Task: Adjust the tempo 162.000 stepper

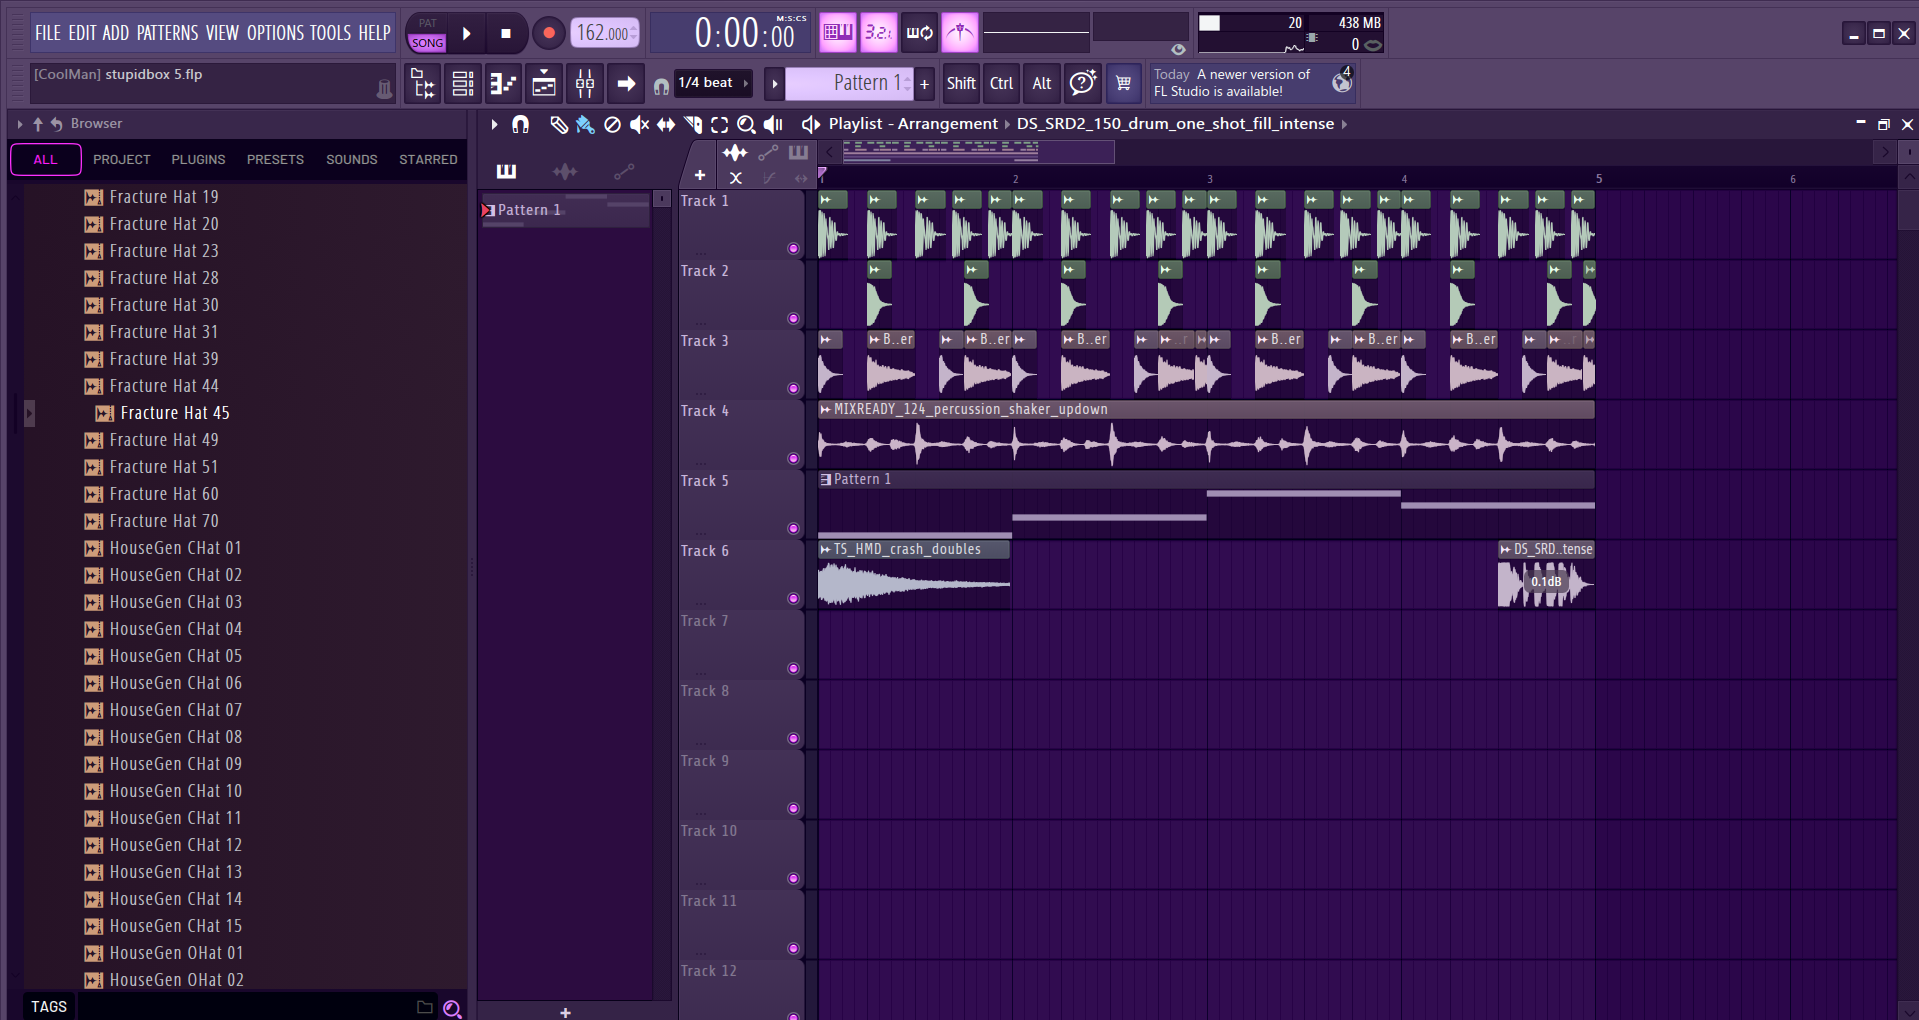Action: coord(633,33)
